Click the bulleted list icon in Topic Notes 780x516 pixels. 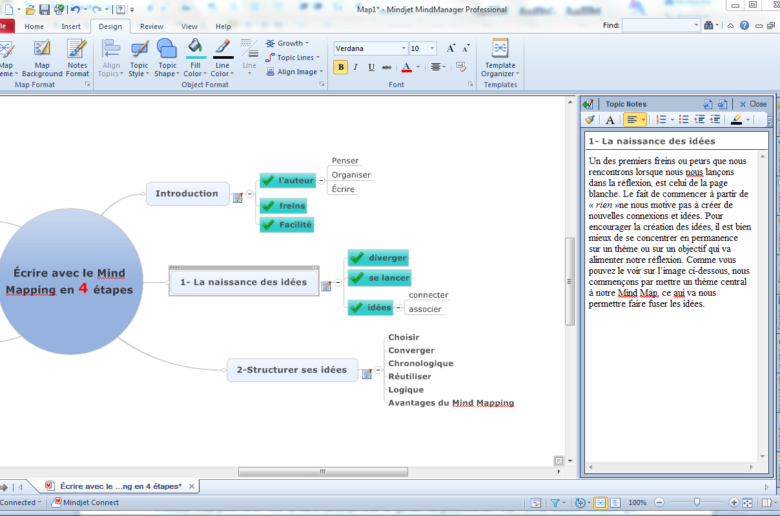pos(684,120)
